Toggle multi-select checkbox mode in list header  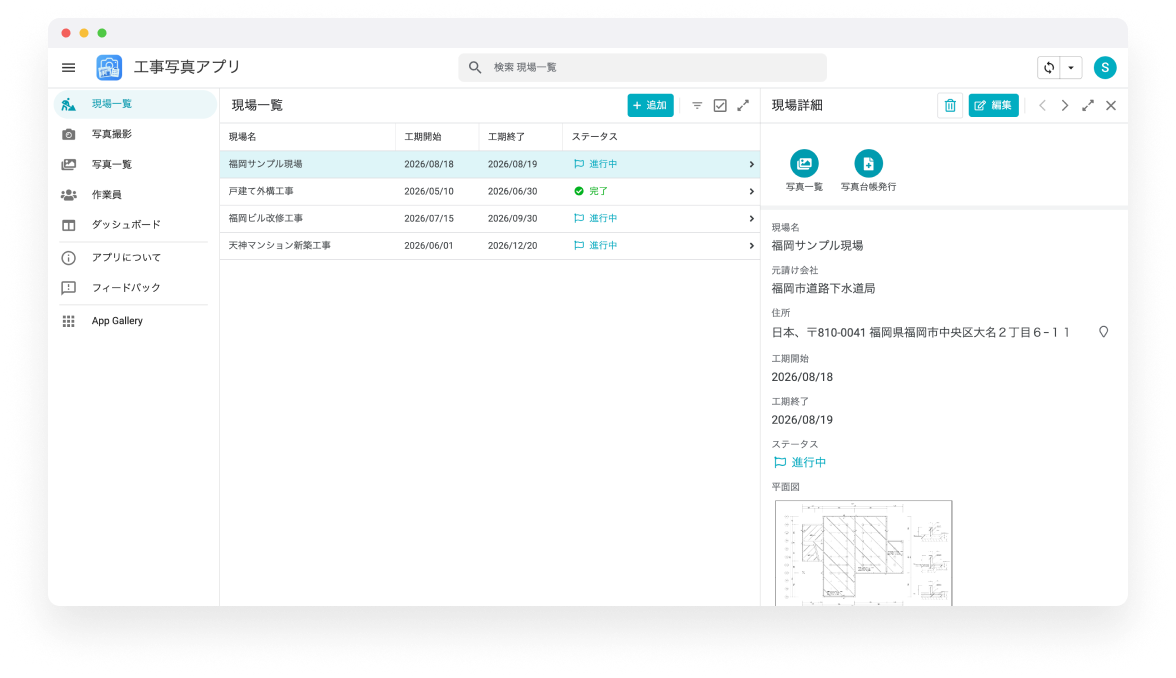click(x=720, y=106)
